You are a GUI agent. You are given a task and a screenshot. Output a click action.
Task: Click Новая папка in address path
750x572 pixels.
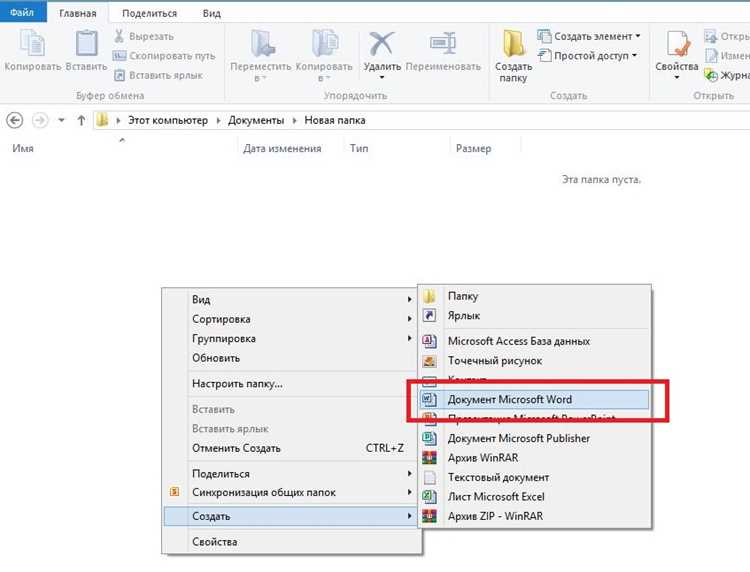pos(335,121)
